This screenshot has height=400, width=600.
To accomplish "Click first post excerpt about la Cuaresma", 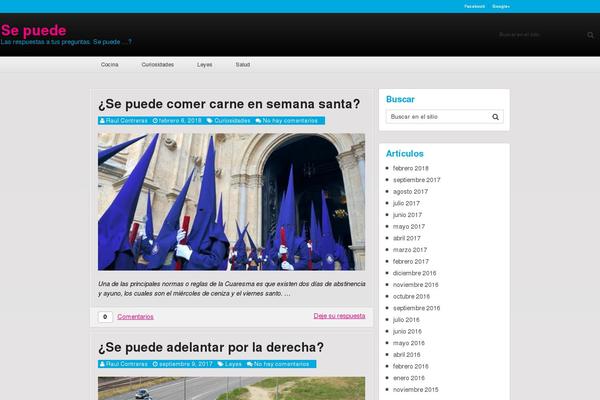I will pos(232,289).
